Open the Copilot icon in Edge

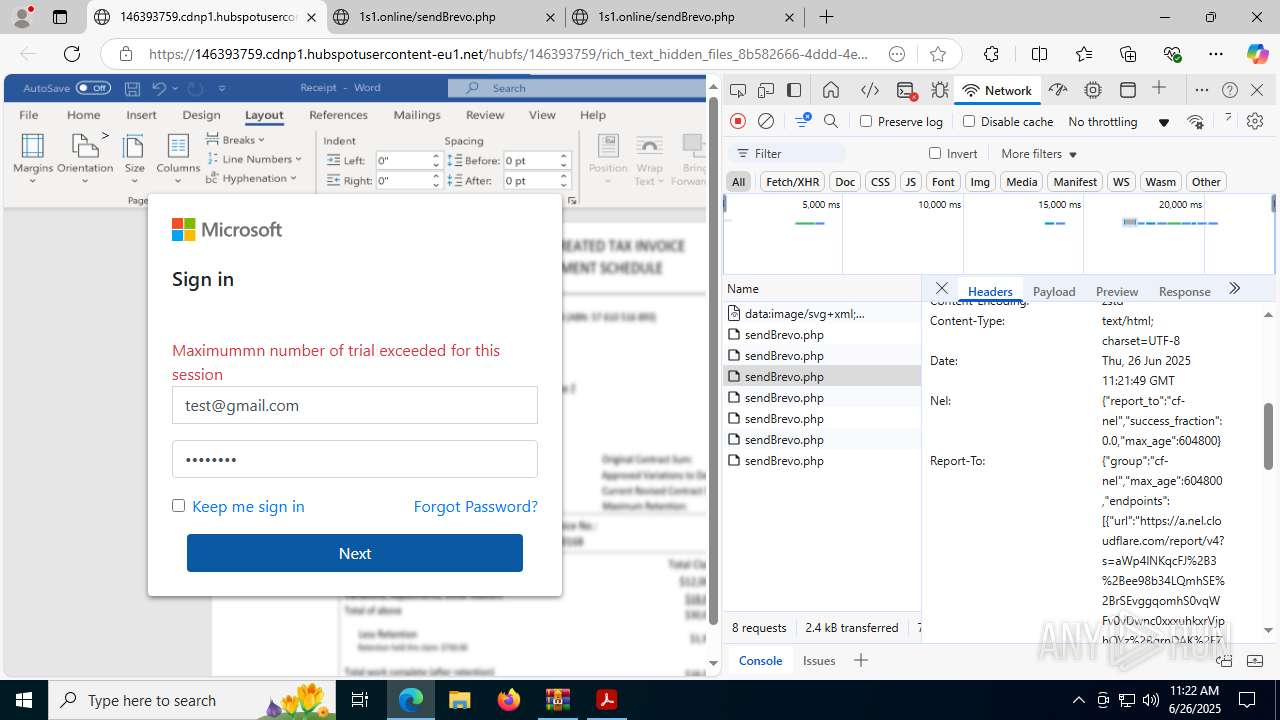tap(1257, 54)
